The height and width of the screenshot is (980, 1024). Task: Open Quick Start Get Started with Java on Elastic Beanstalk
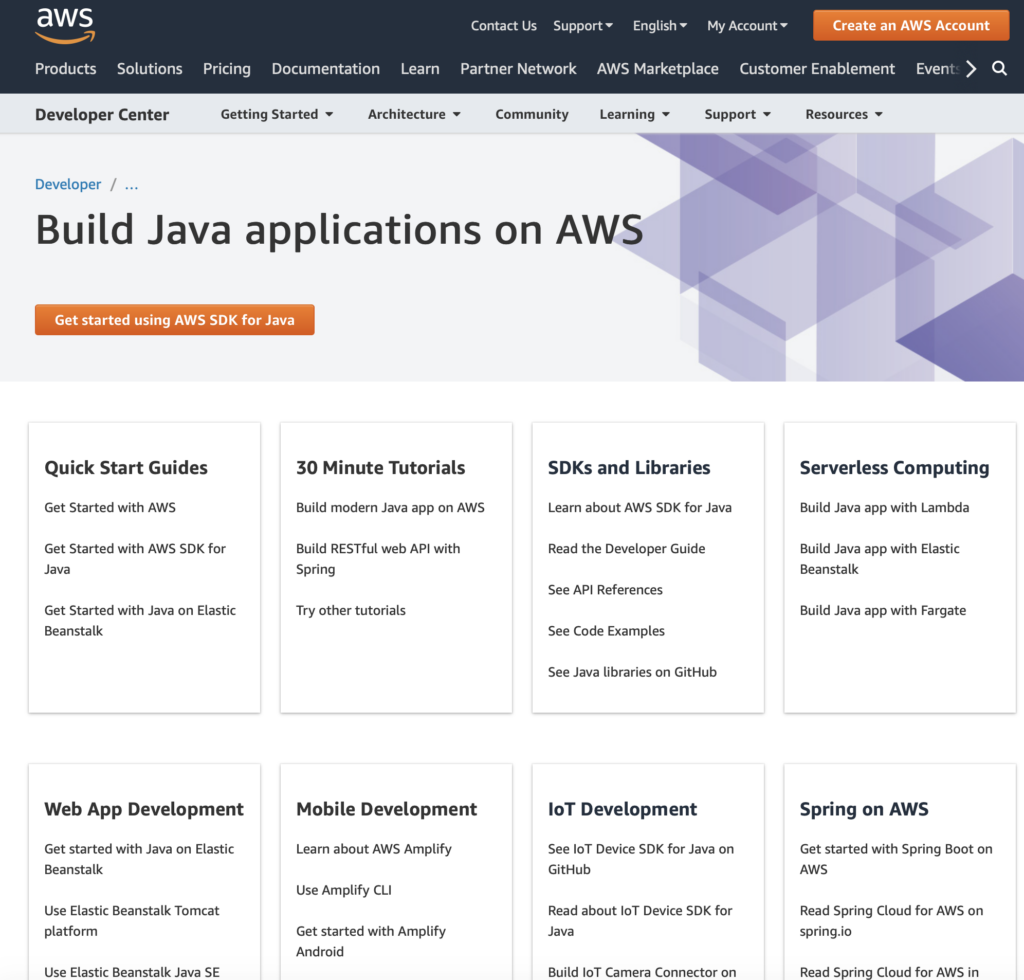(x=140, y=620)
